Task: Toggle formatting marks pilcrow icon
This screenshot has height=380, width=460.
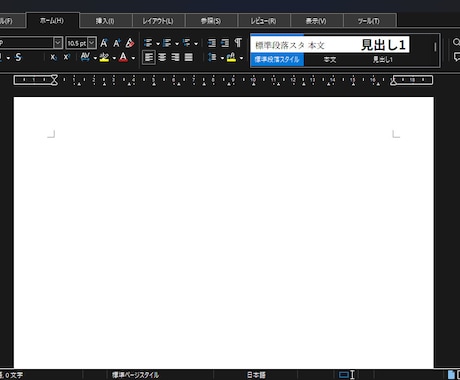Action: click(x=238, y=43)
